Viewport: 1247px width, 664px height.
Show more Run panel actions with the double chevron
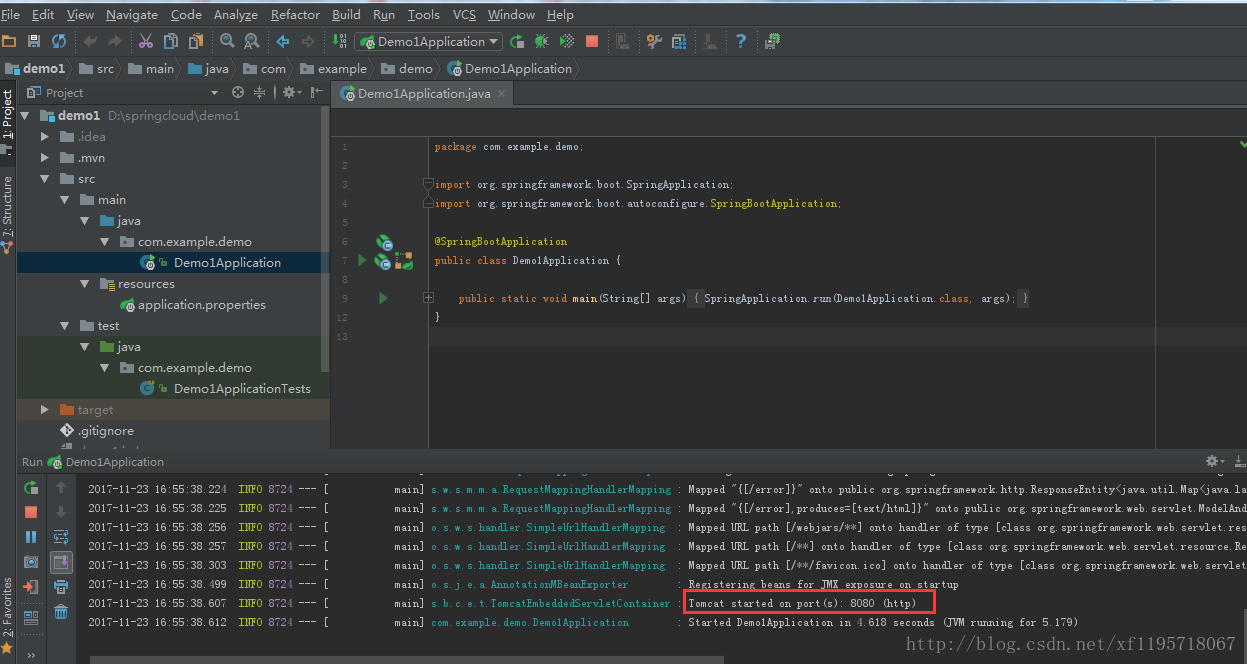[31, 655]
